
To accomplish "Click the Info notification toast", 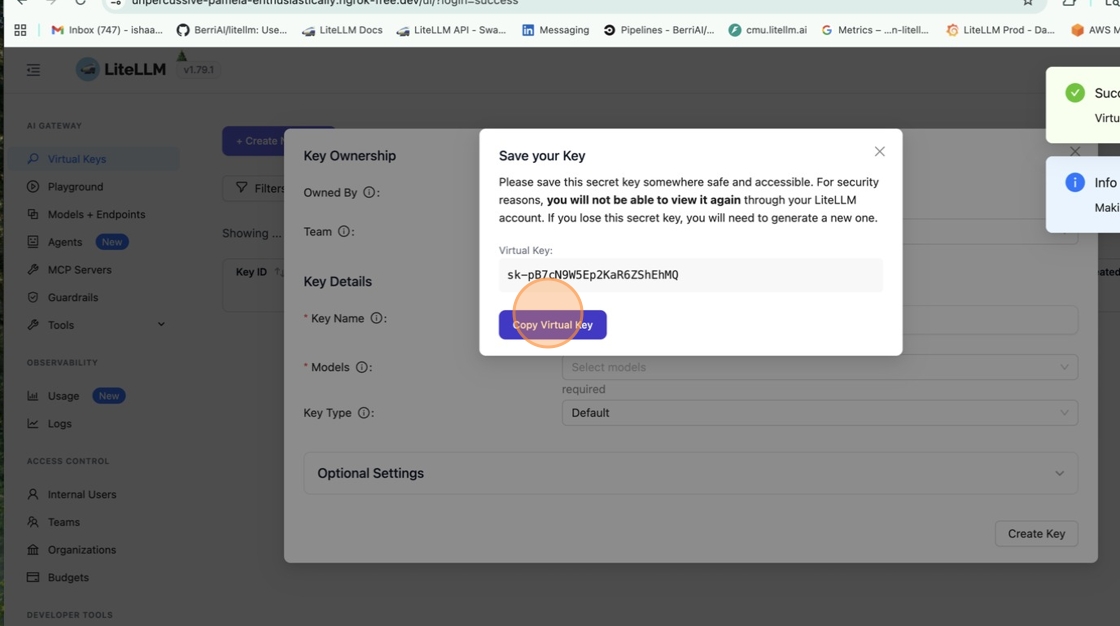I will (x=1083, y=194).
